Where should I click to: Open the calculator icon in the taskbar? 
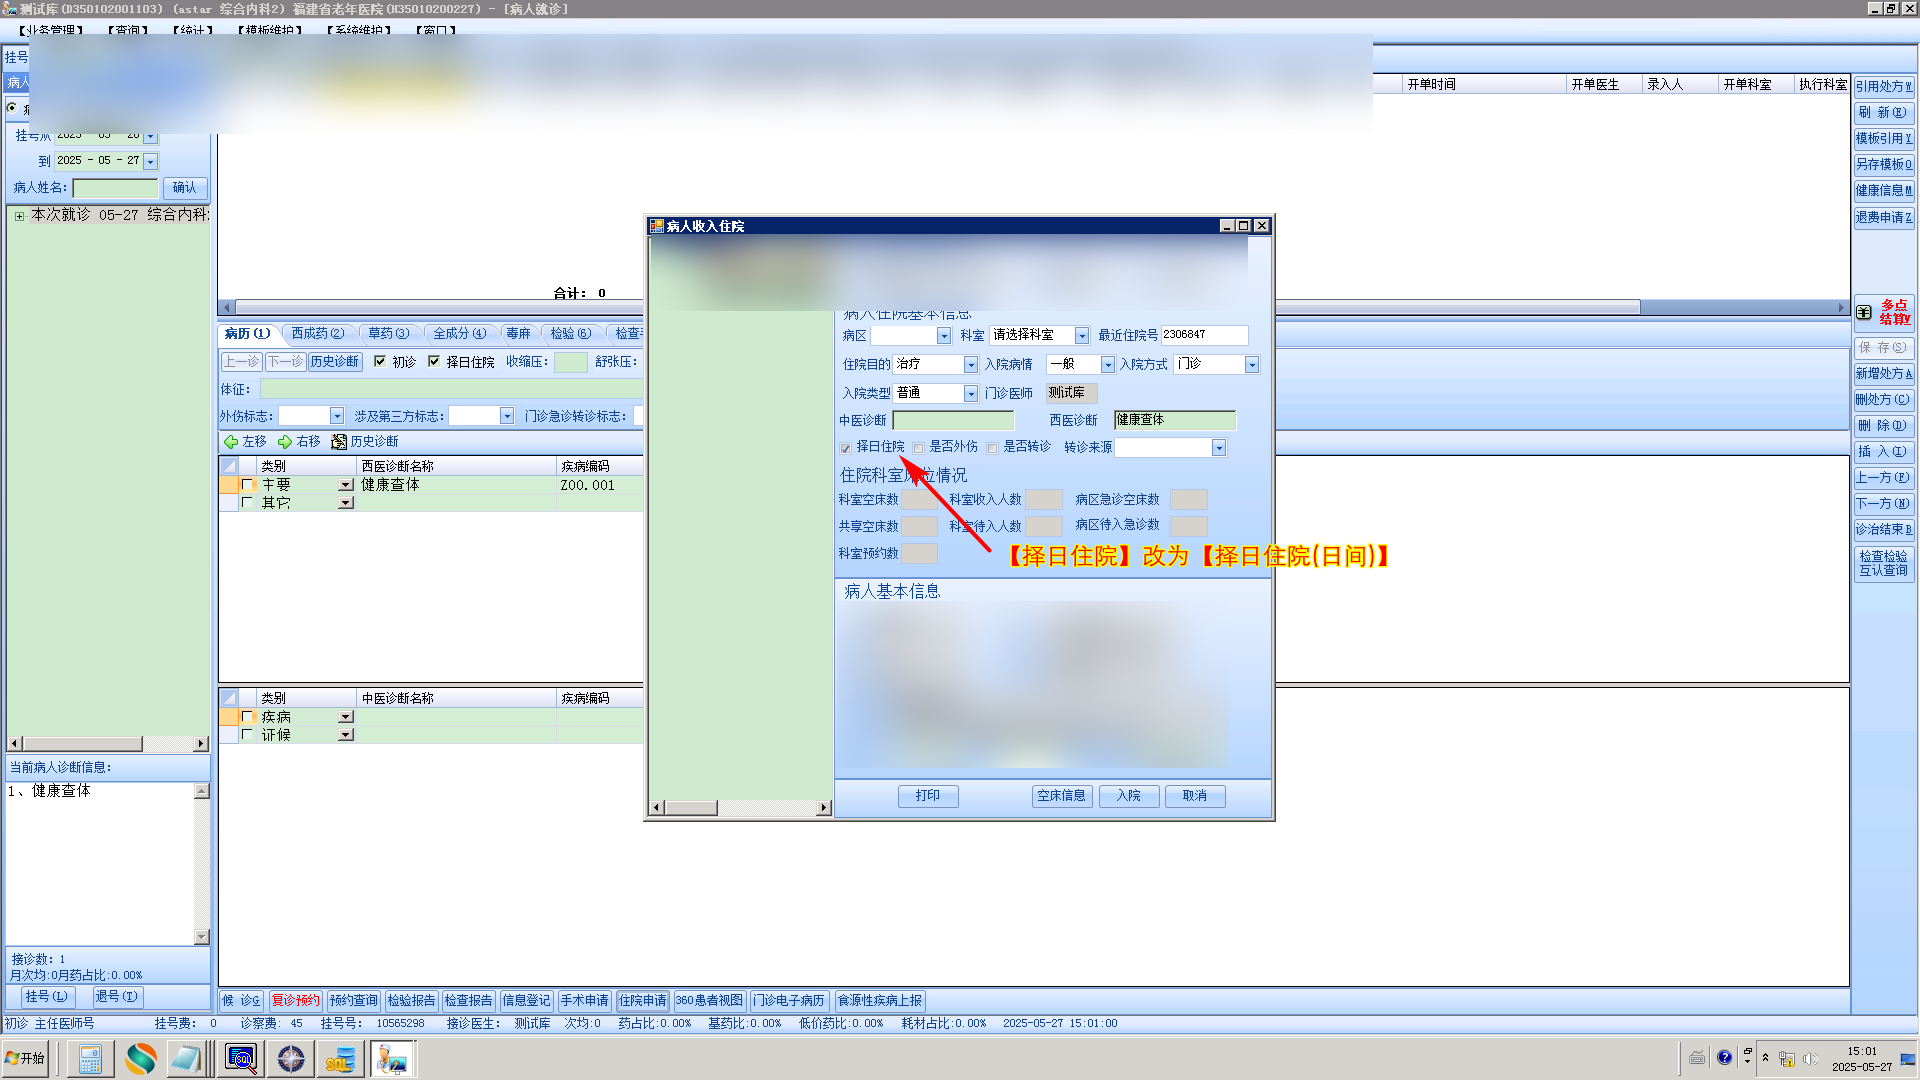point(90,1058)
